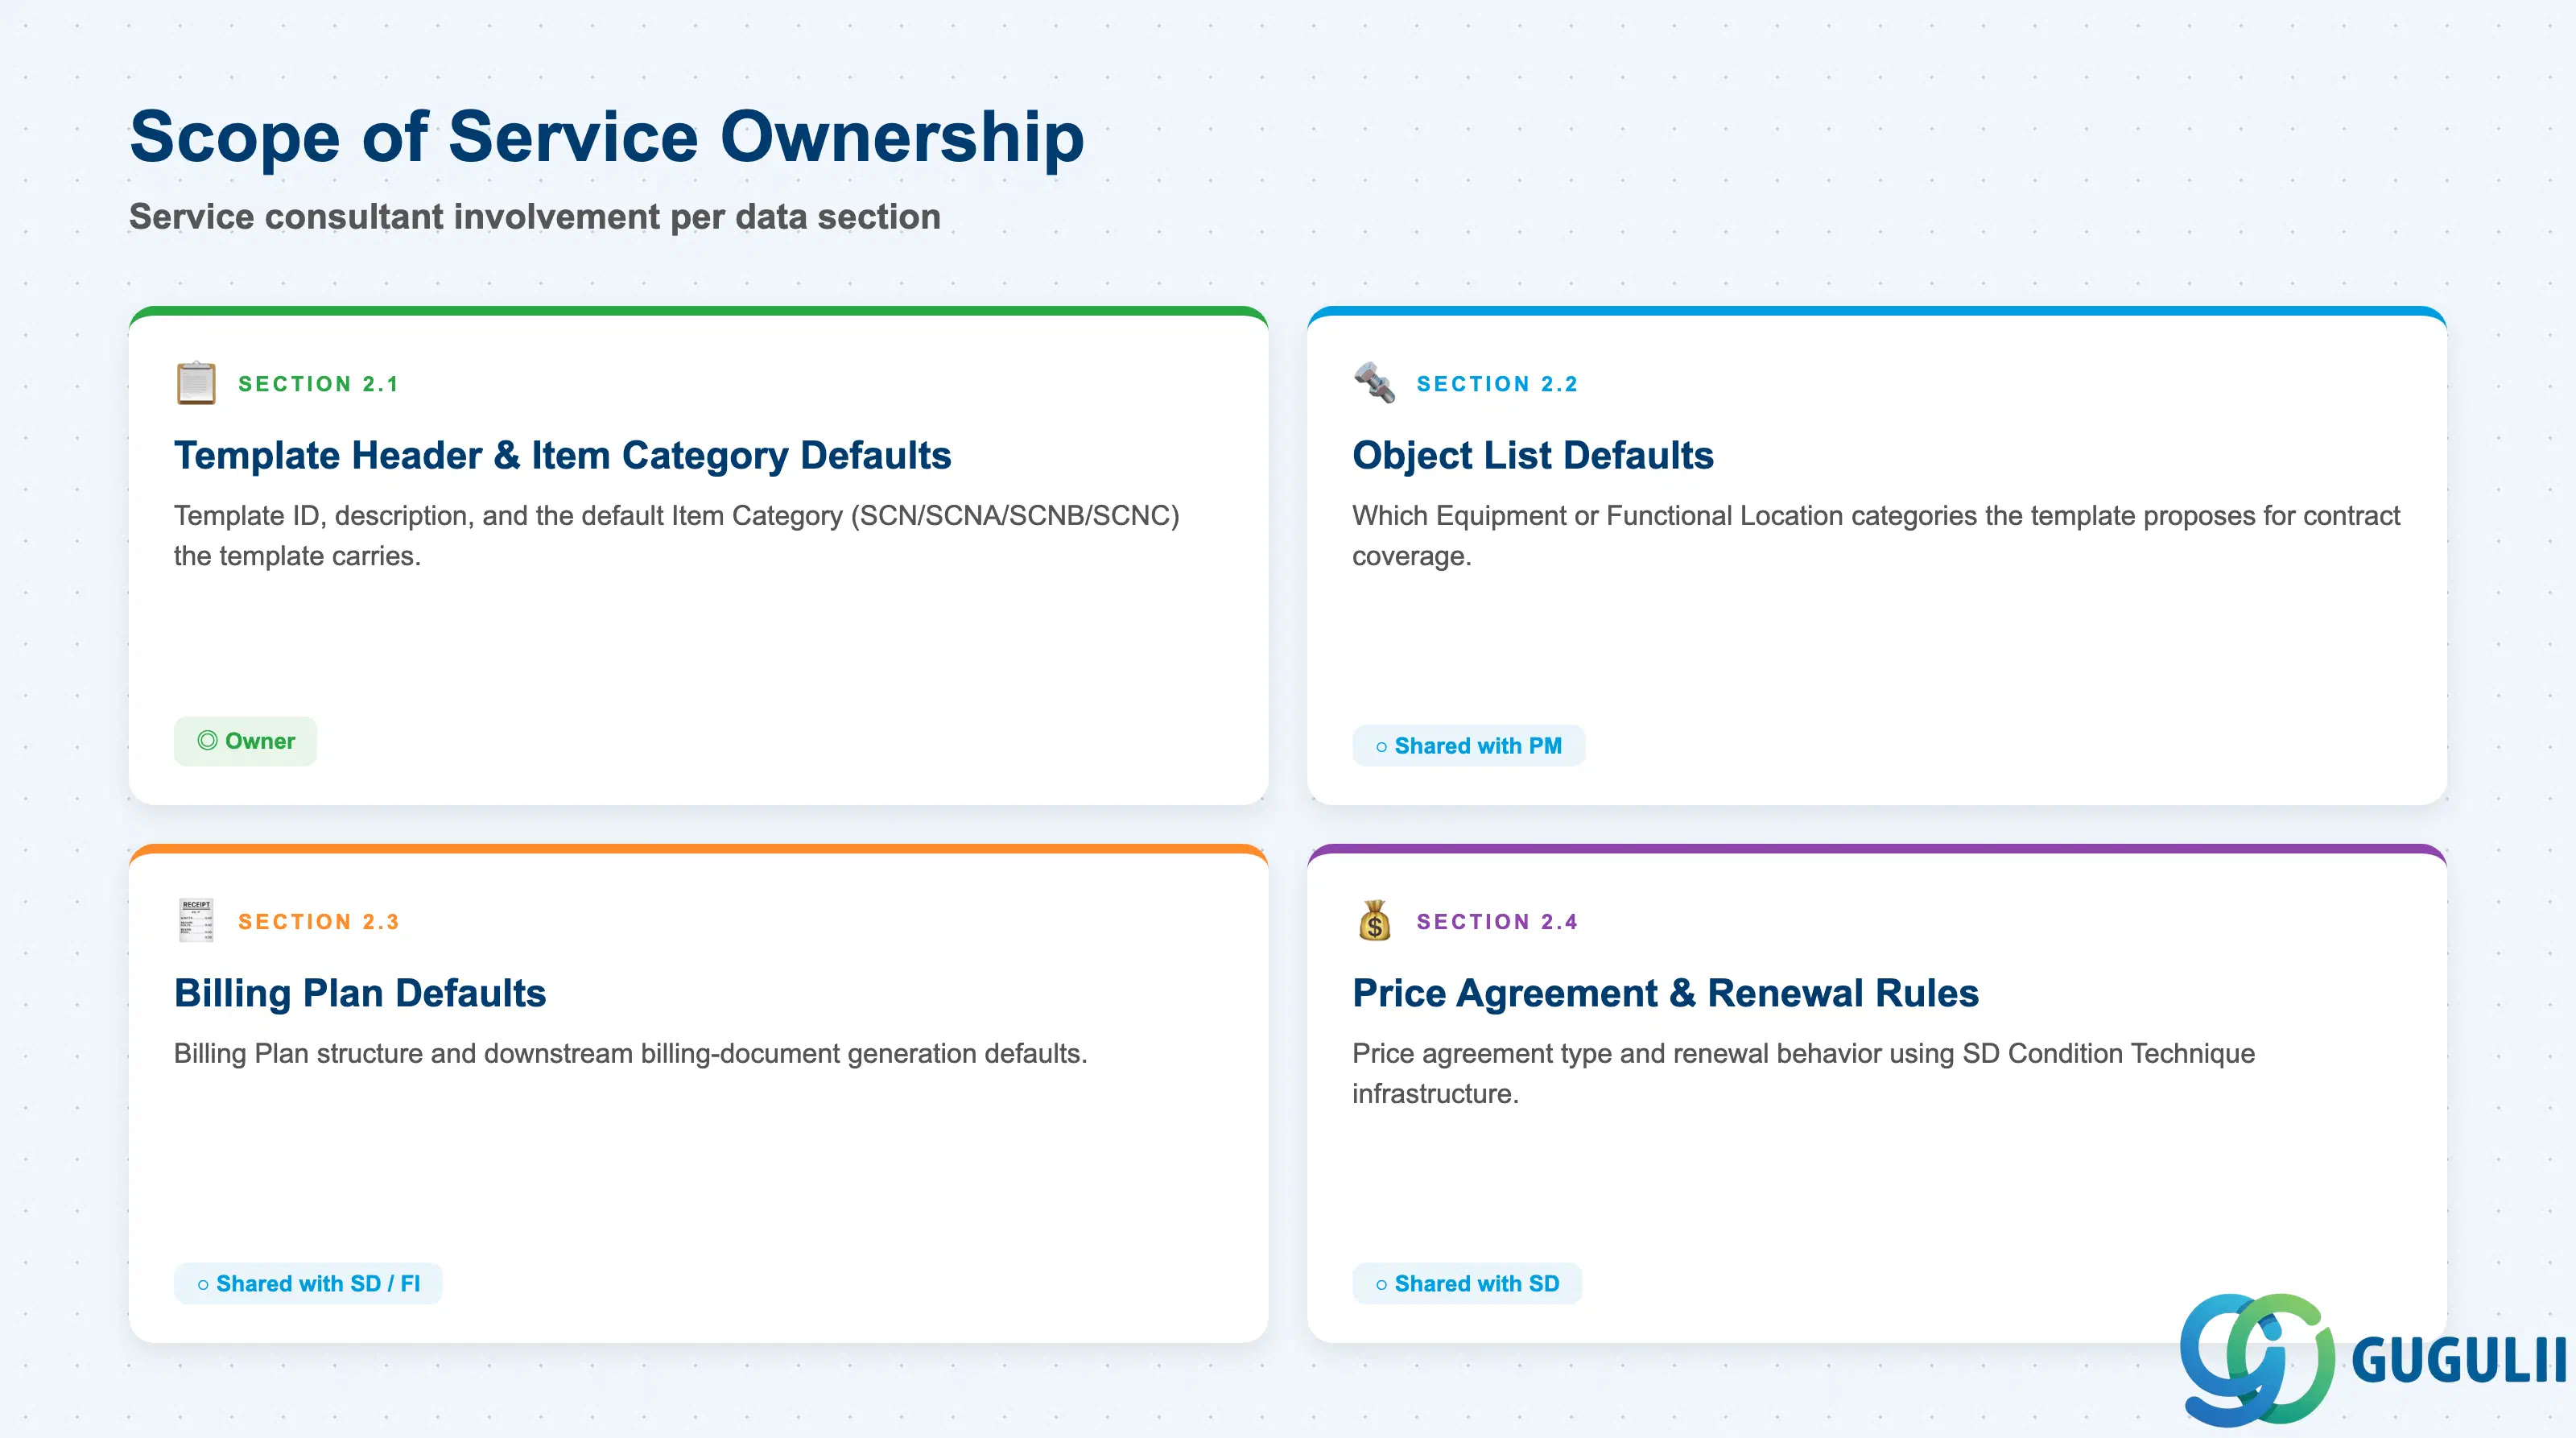
Task: Click Price Agreement & Renewal Rules heading
Action: (1665, 993)
